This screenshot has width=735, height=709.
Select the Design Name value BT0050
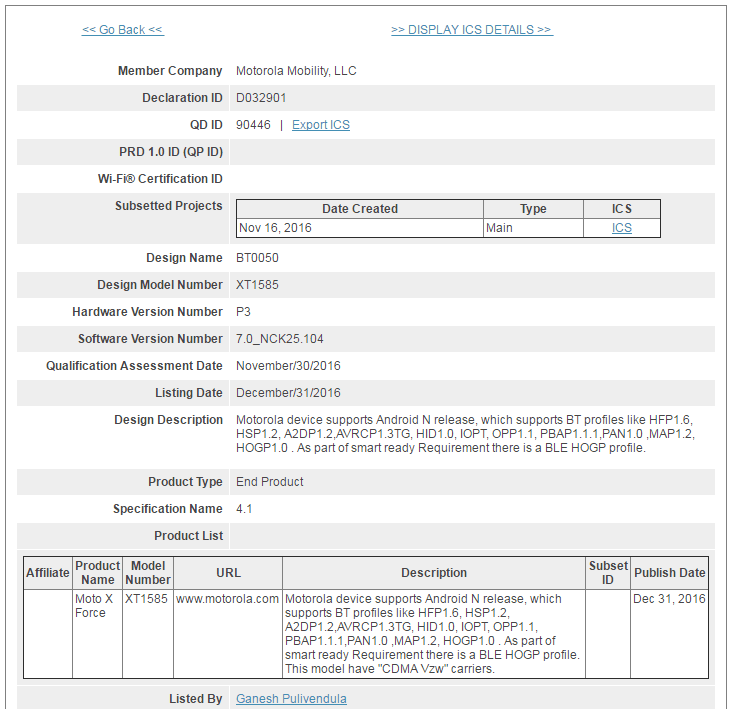click(x=257, y=258)
